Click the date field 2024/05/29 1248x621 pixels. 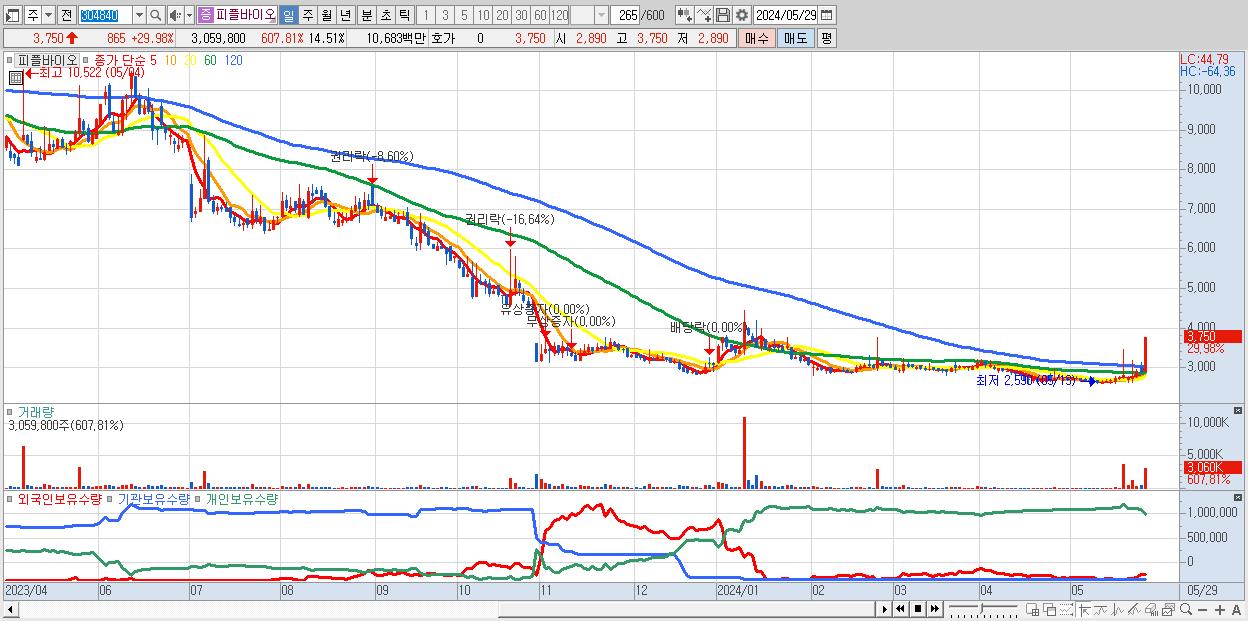(x=786, y=15)
